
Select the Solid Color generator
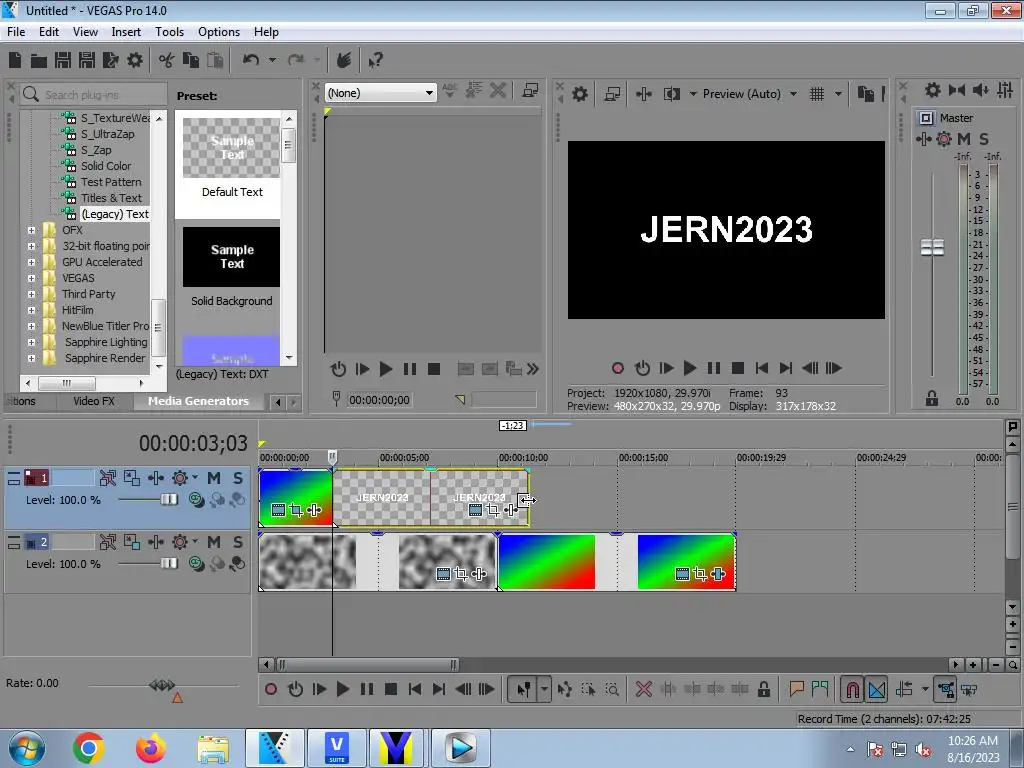tap(106, 166)
